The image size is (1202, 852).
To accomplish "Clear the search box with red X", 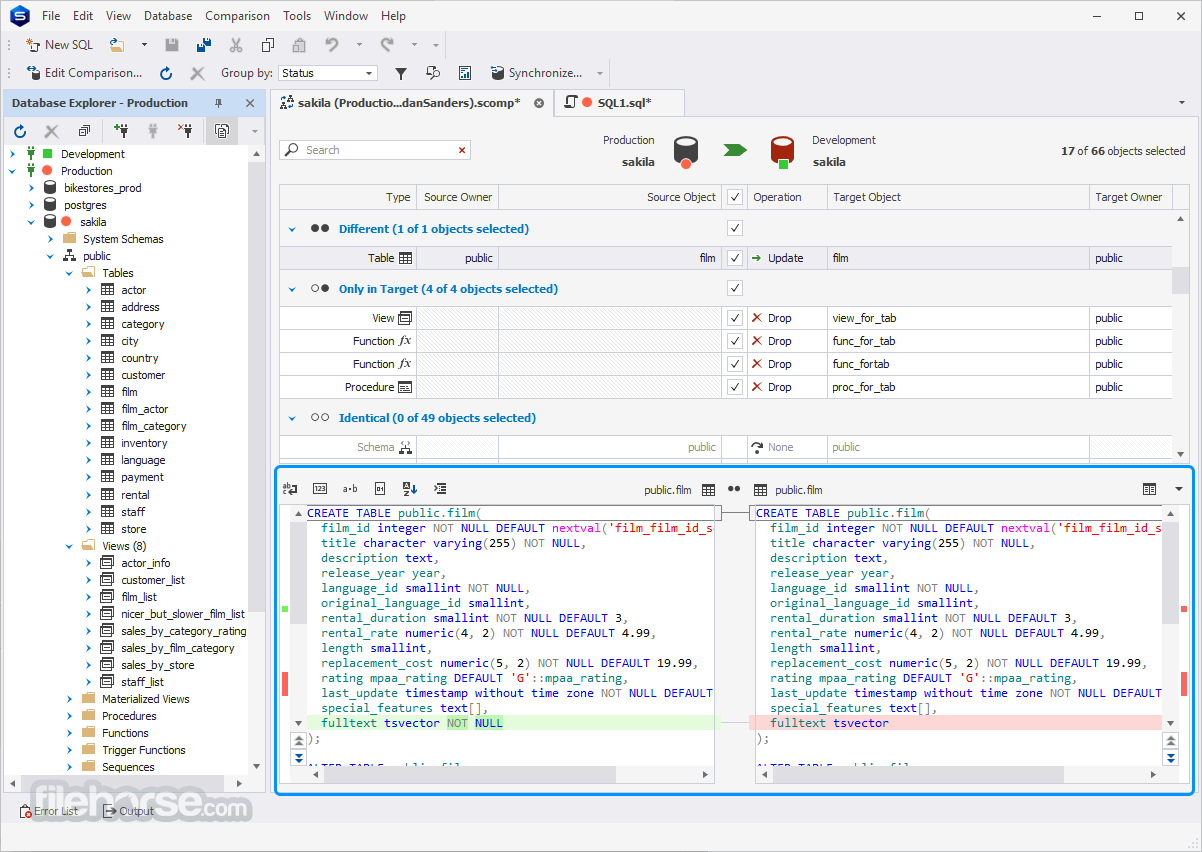I will (462, 150).
